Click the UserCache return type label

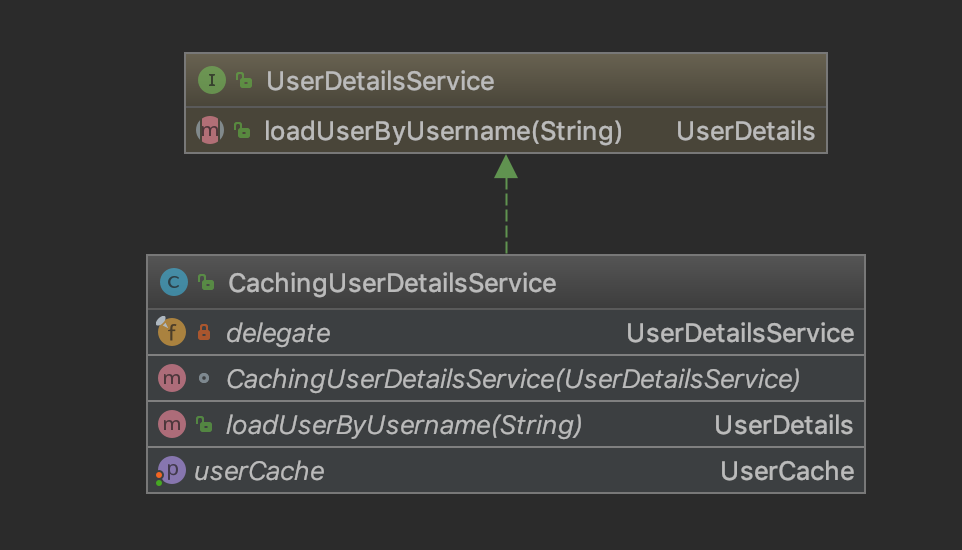787,471
